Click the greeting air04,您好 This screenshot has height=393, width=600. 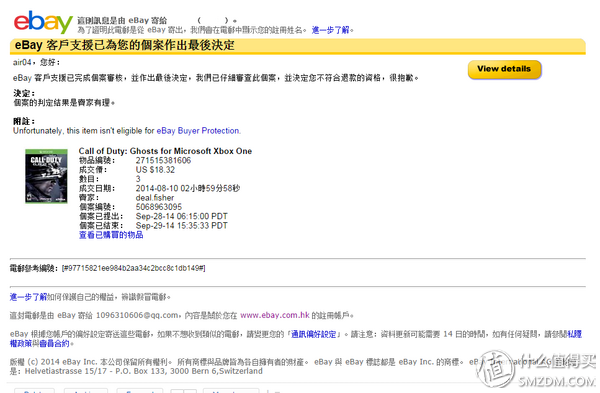tap(36, 62)
